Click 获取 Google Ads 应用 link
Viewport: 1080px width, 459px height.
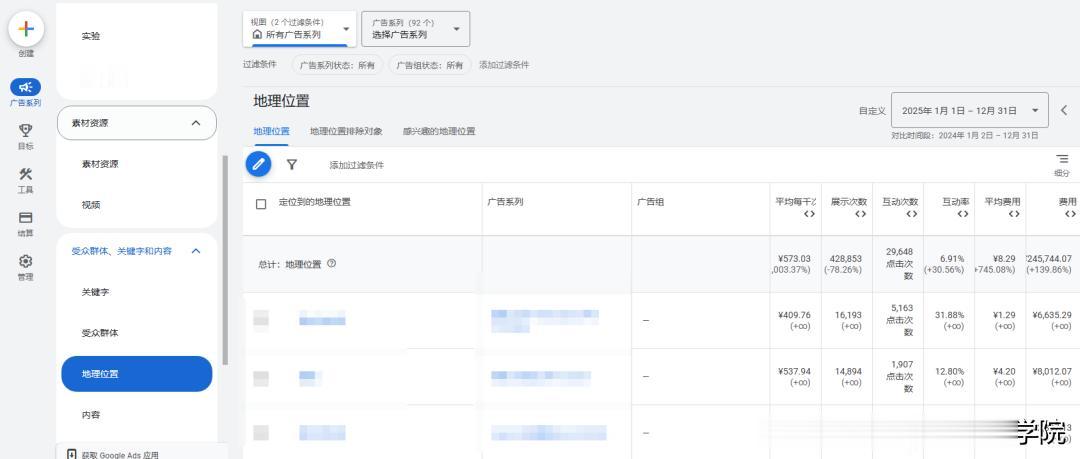pyautogui.click(x=119, y=455)
